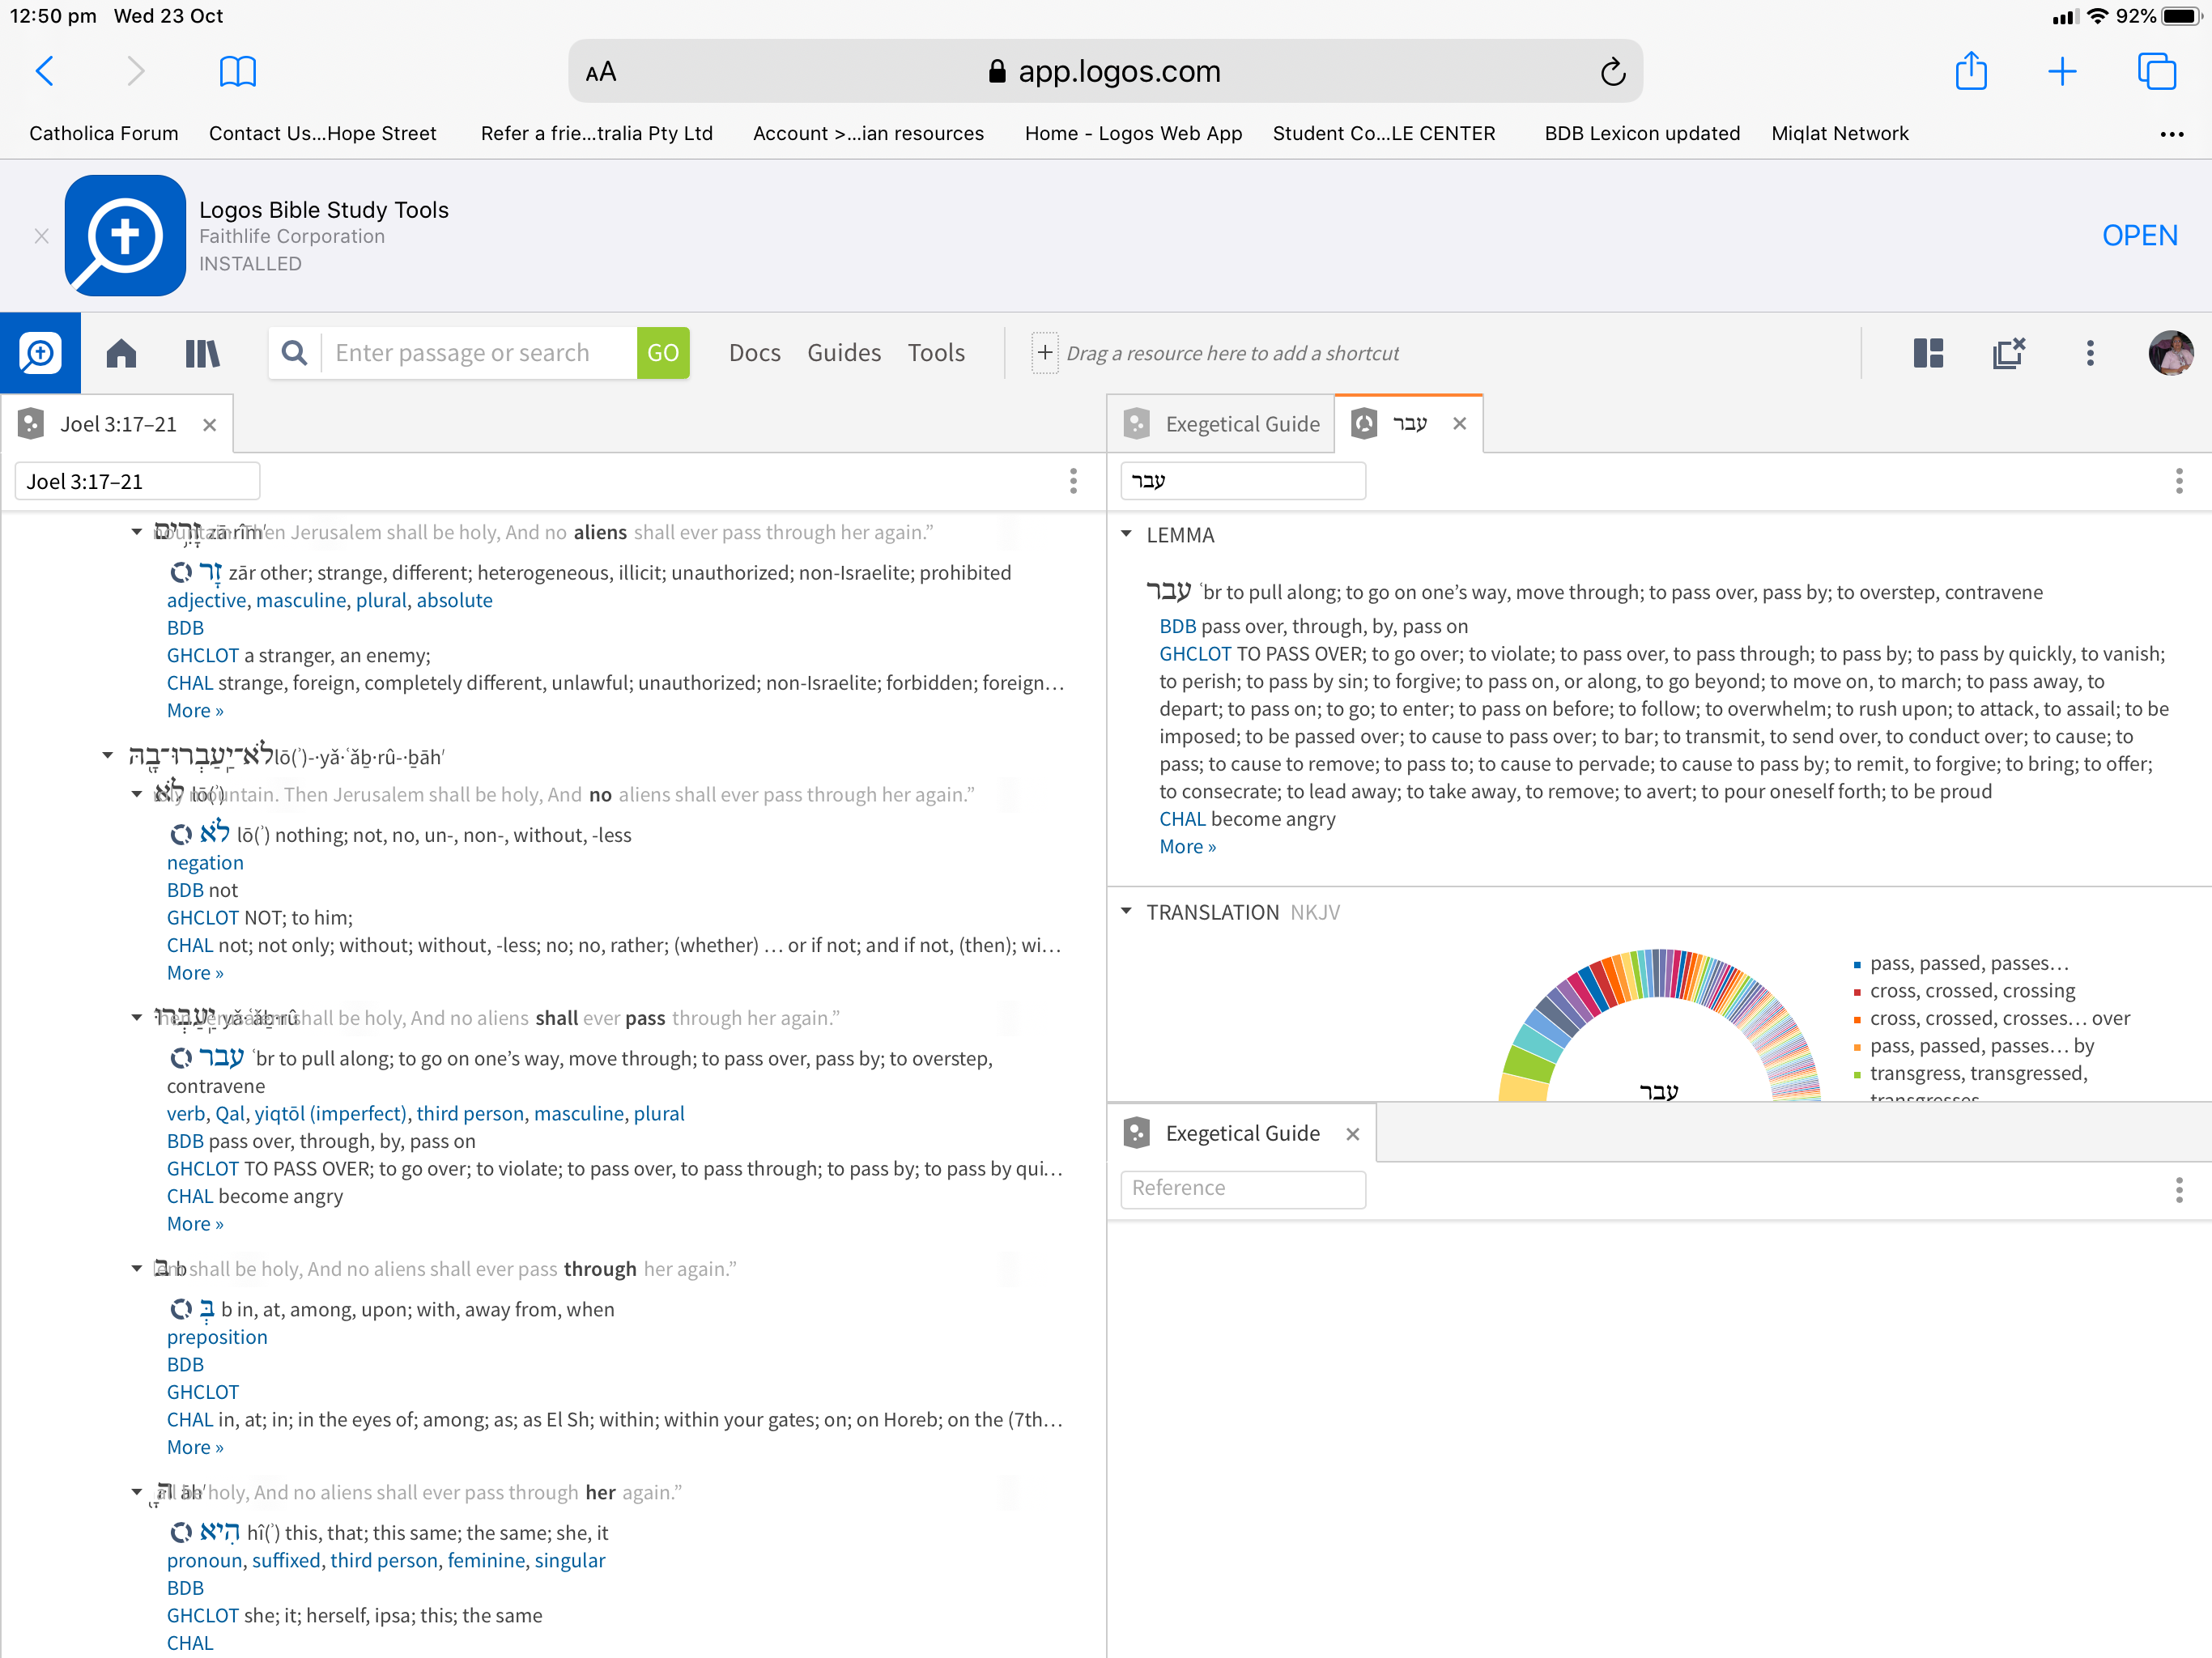
Task: Open BDB link in LEMMA section
Action: coord(1177,626)
